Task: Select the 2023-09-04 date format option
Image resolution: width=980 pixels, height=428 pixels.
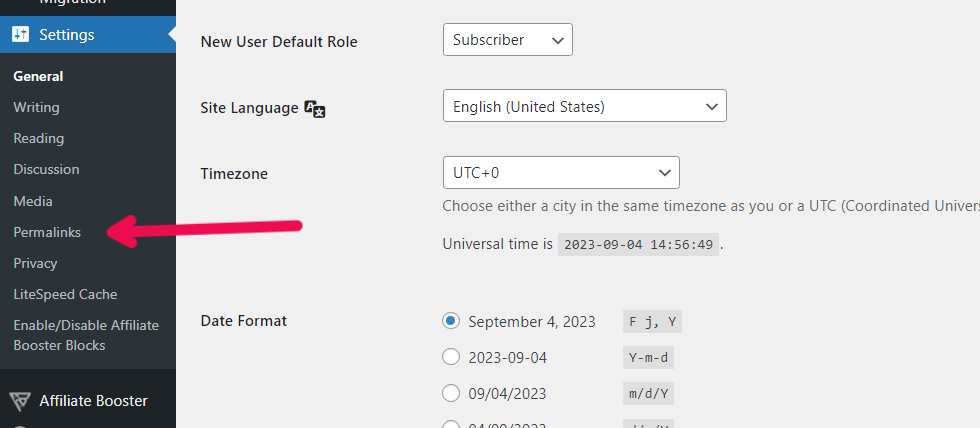Action: [451, 357]
